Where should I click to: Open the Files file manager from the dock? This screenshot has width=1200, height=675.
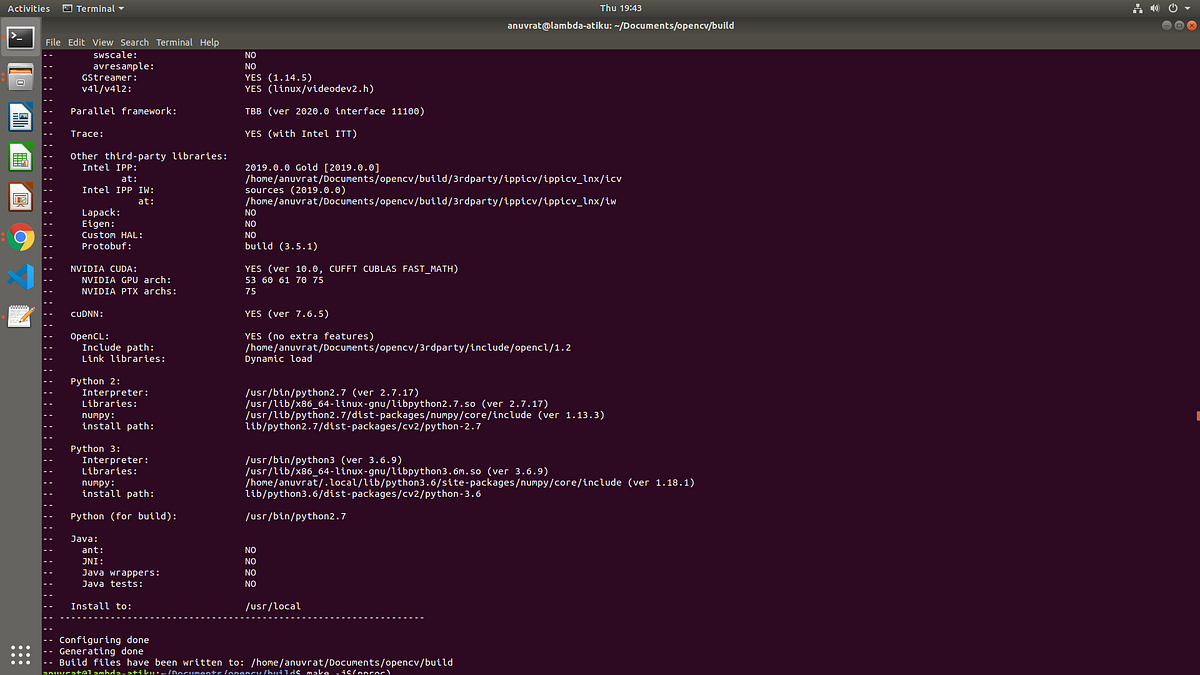(20, 76)
